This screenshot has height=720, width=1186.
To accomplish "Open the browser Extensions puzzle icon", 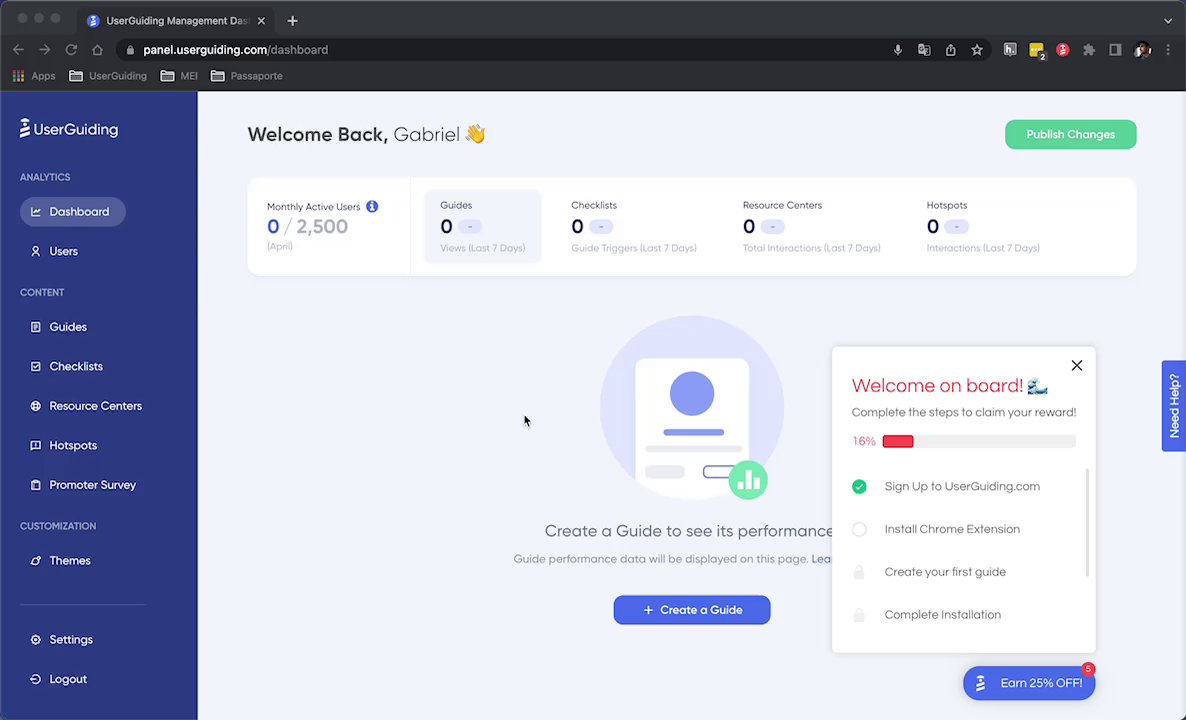I will click(1089, 50).
